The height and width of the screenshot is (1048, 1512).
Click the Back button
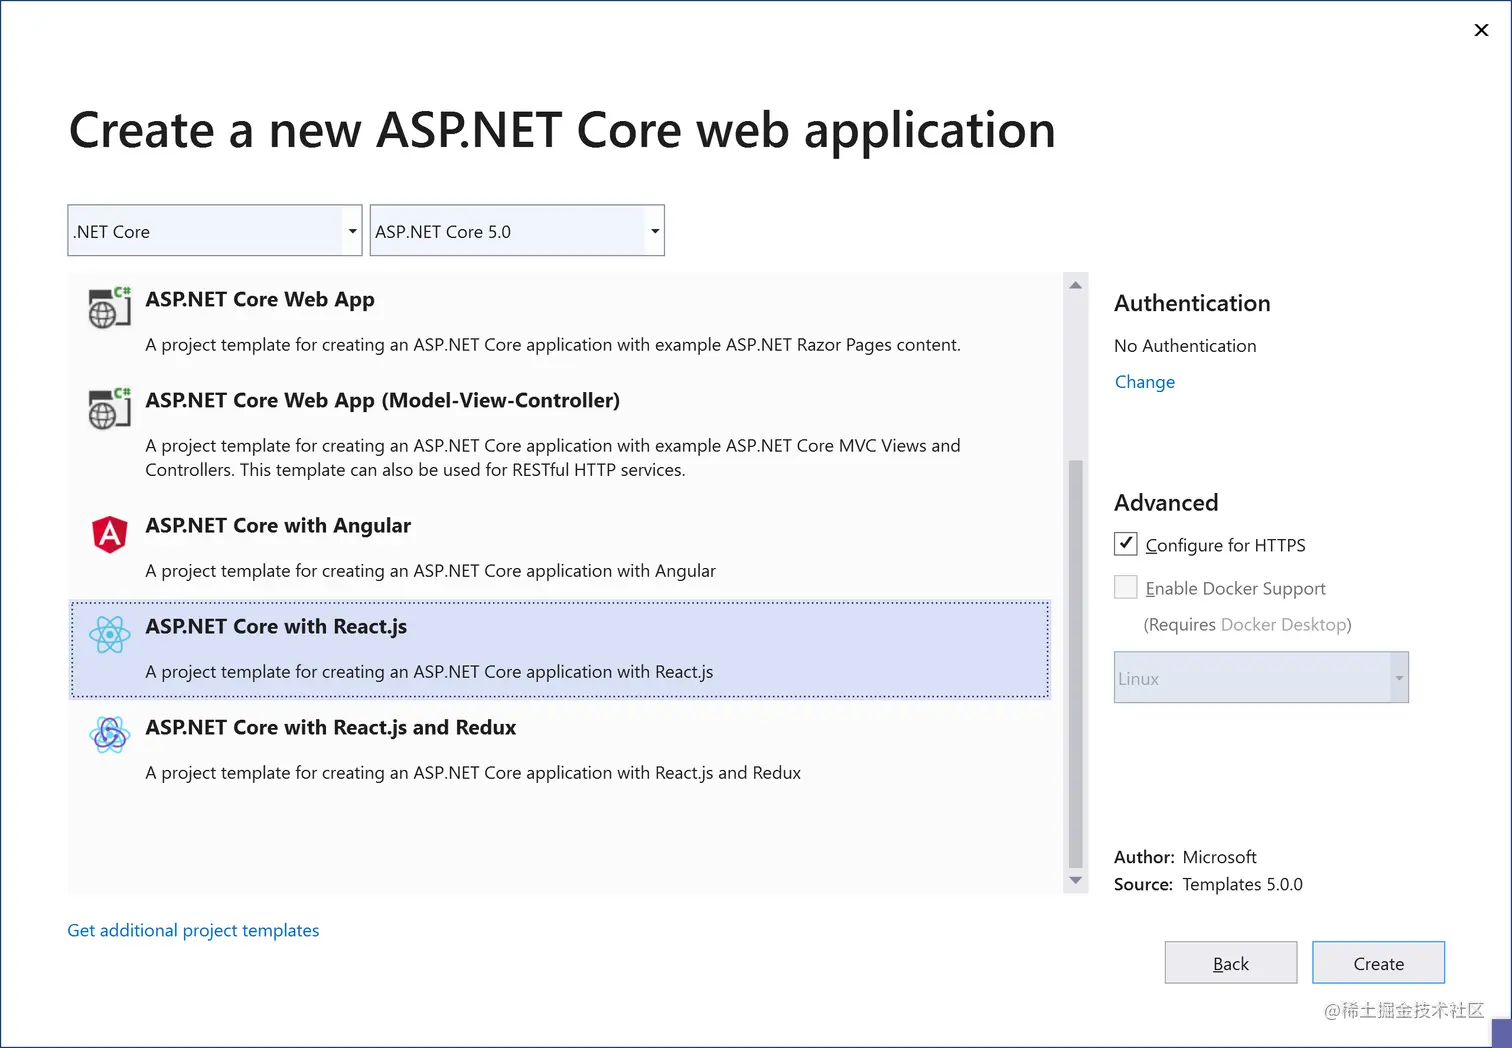coord(1230,962)
